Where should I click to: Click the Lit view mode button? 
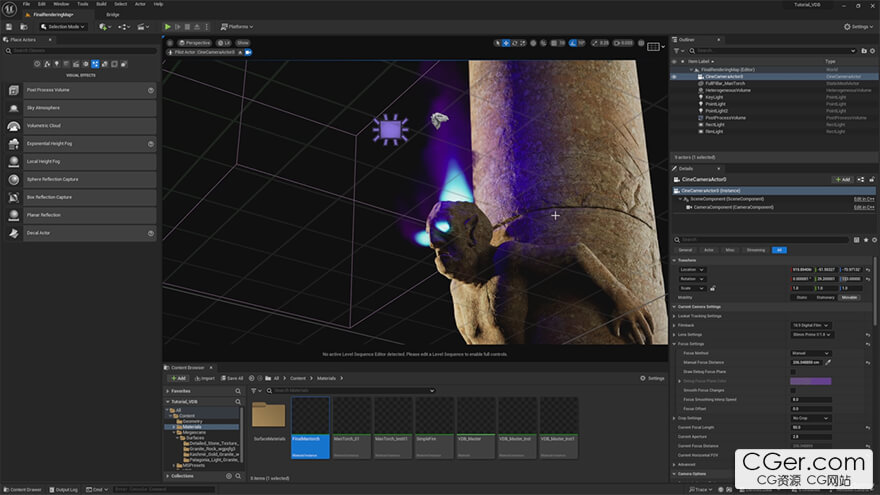point(224,43)
